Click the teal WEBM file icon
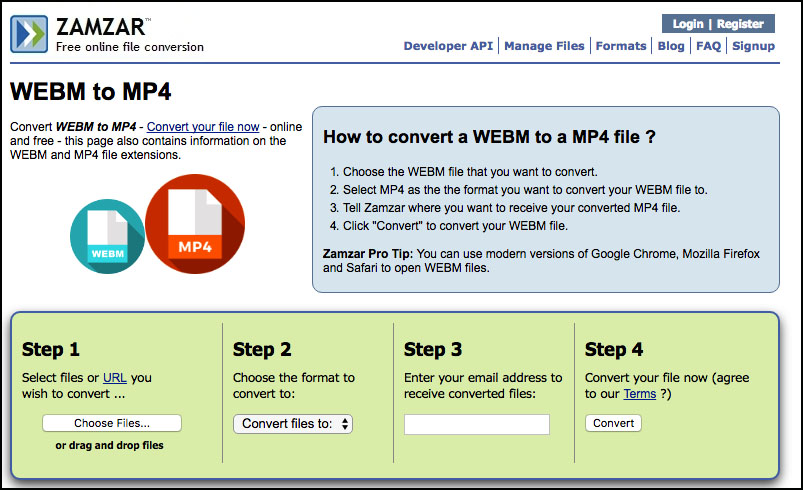803x490 pixels. point(108,236)
